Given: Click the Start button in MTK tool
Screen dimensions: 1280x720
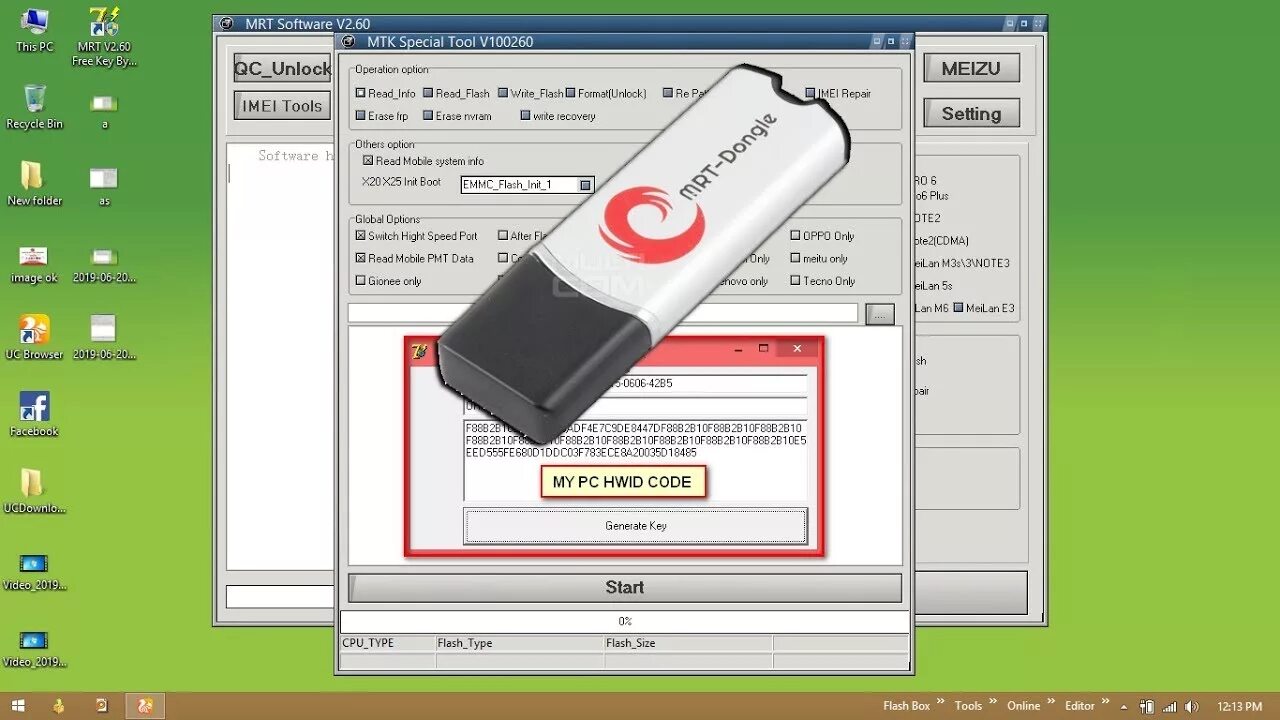Looking at the screenshot, I should pyautogui.click(x=624, y=588).
